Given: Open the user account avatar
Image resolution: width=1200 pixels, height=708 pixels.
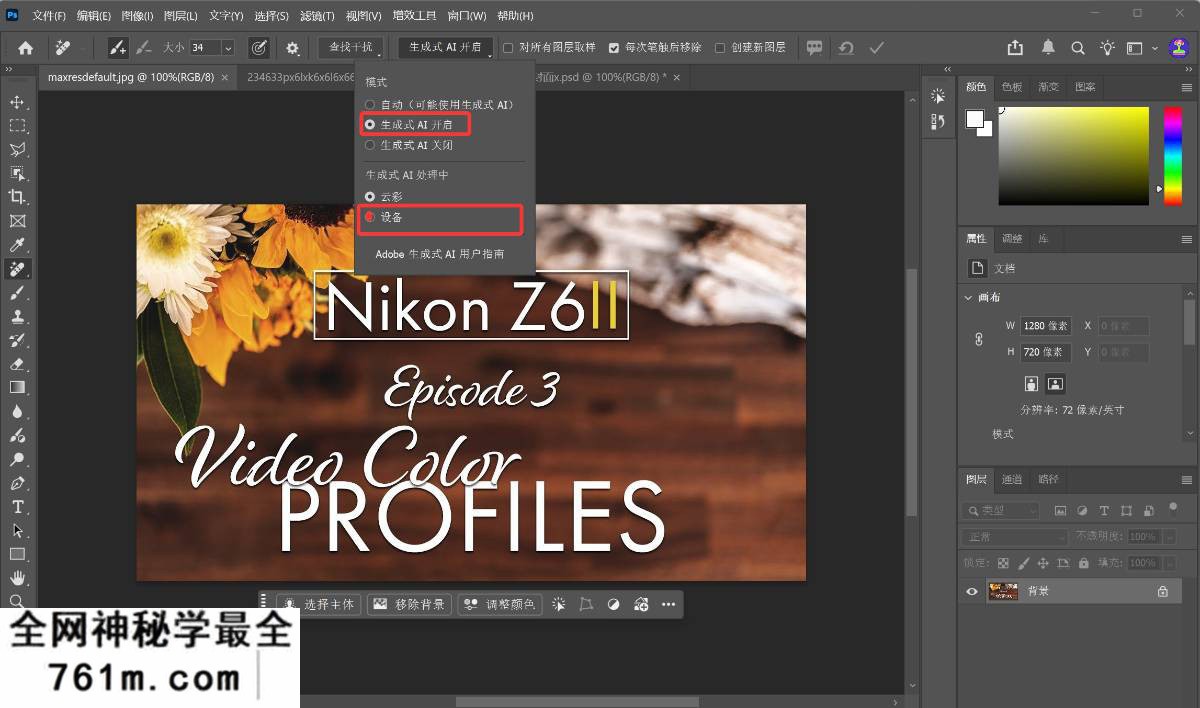Looking at the screenshot, I should click(1181, 47).
